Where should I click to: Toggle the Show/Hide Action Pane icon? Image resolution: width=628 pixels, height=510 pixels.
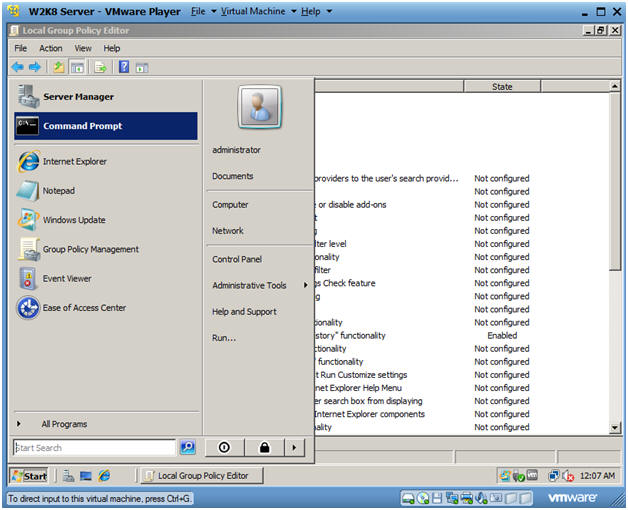(x=142, y=68)
